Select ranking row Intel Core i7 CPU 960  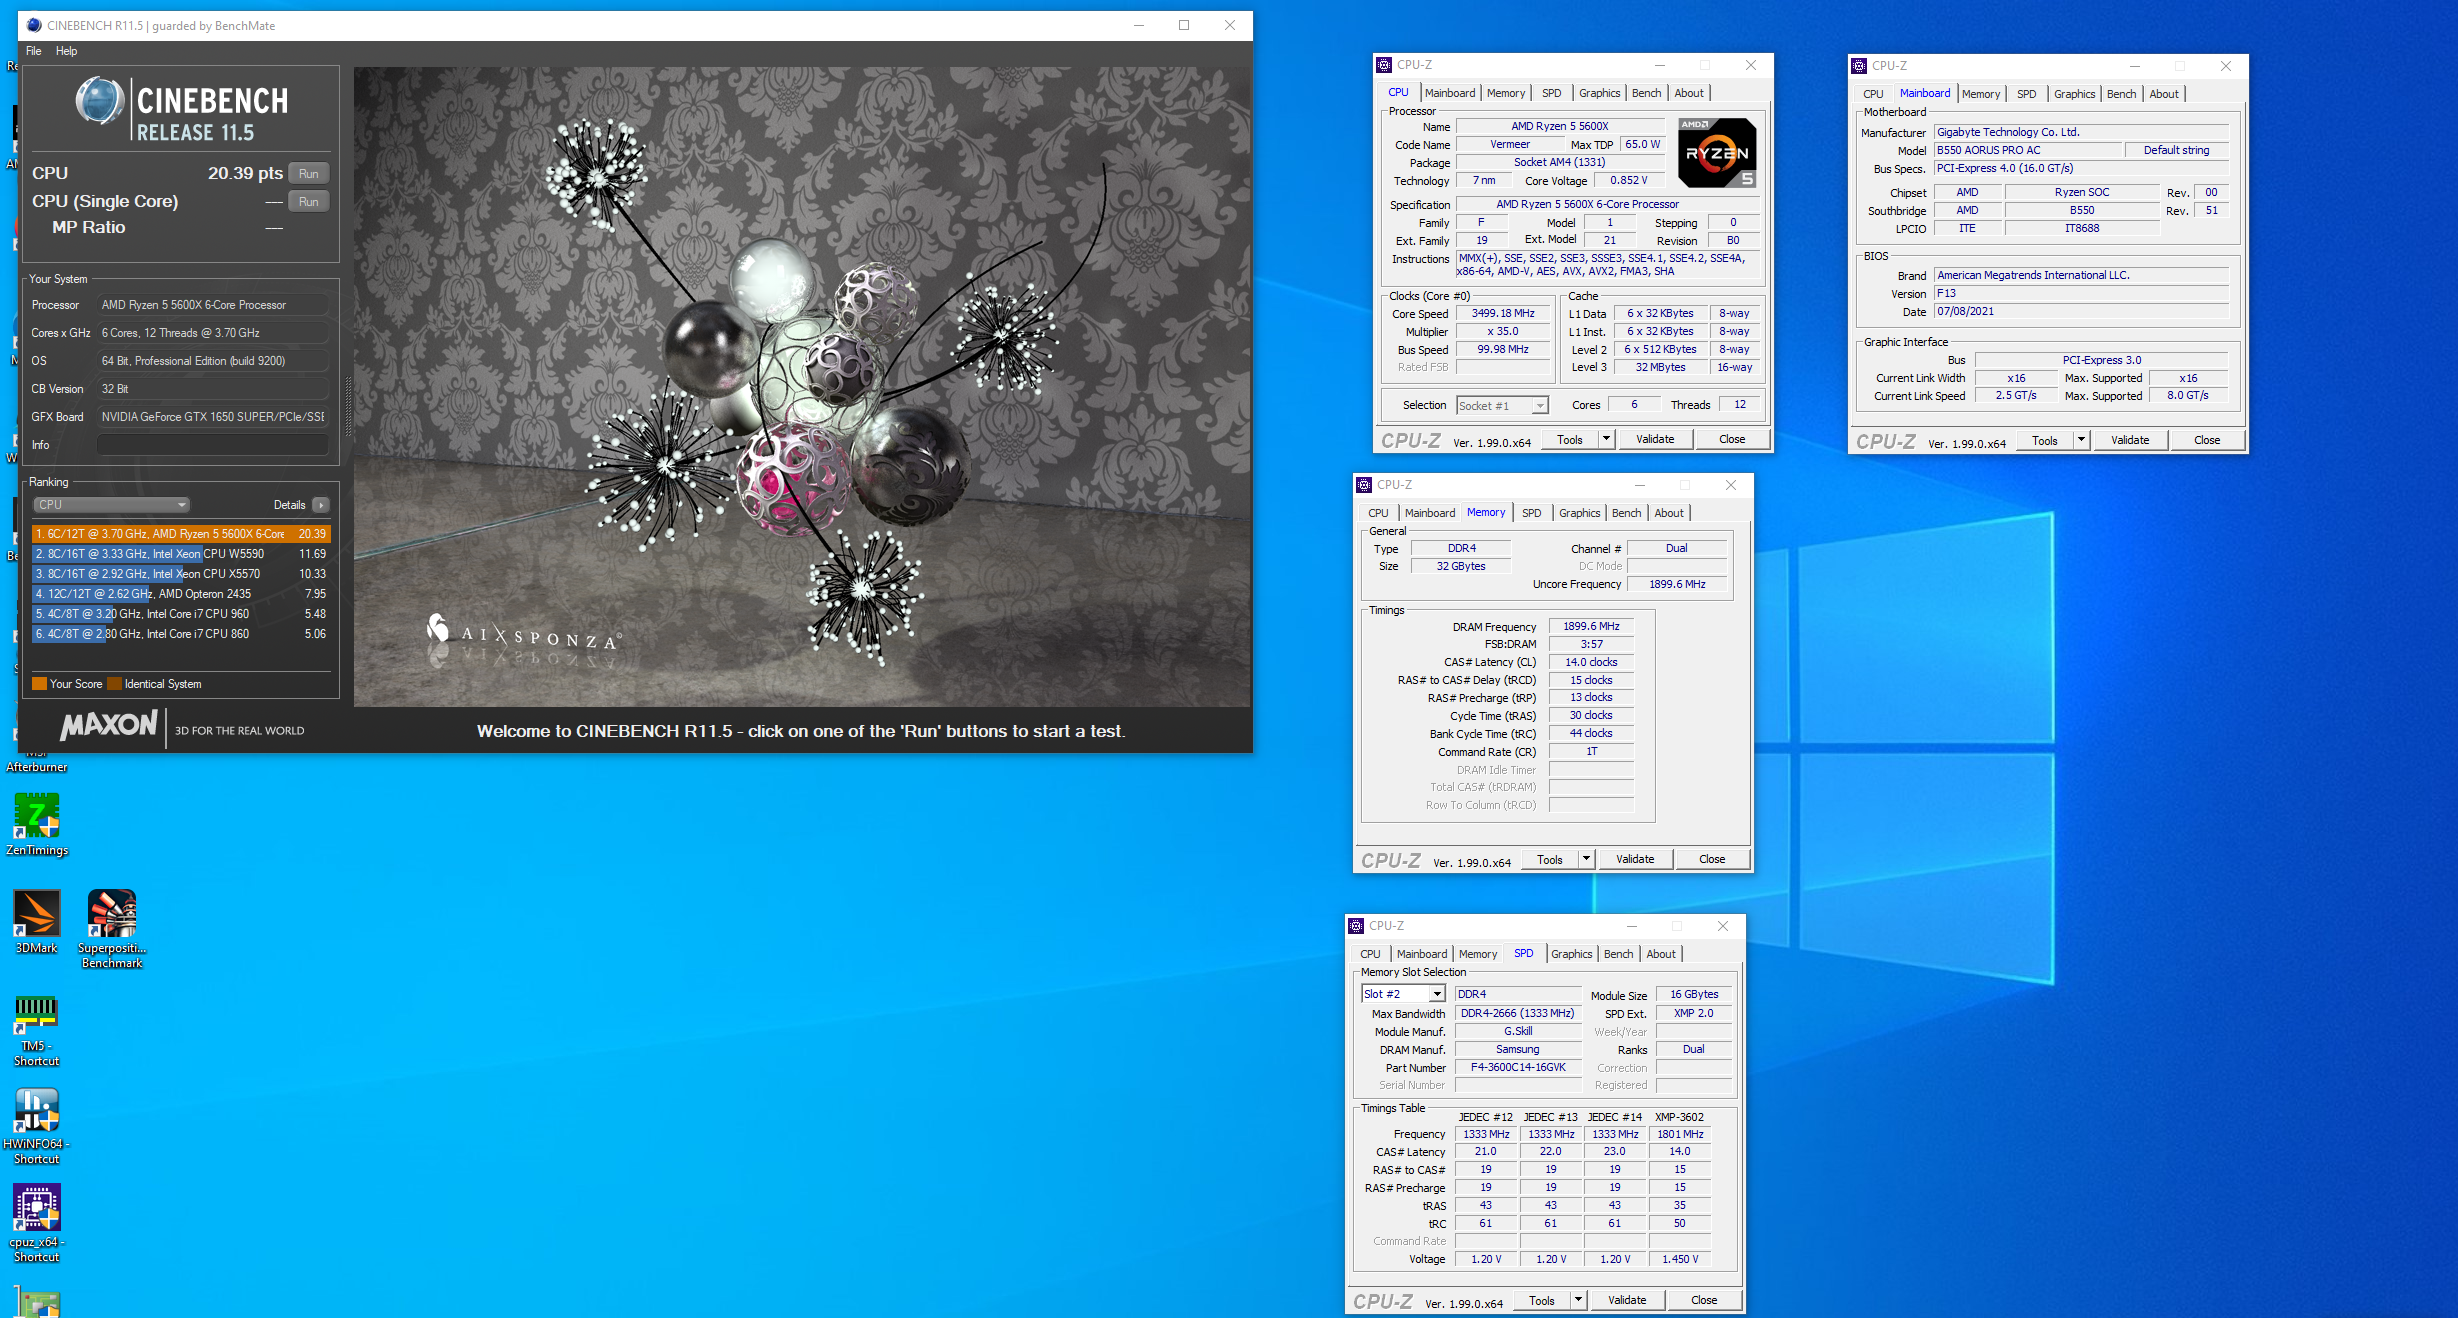181,614
